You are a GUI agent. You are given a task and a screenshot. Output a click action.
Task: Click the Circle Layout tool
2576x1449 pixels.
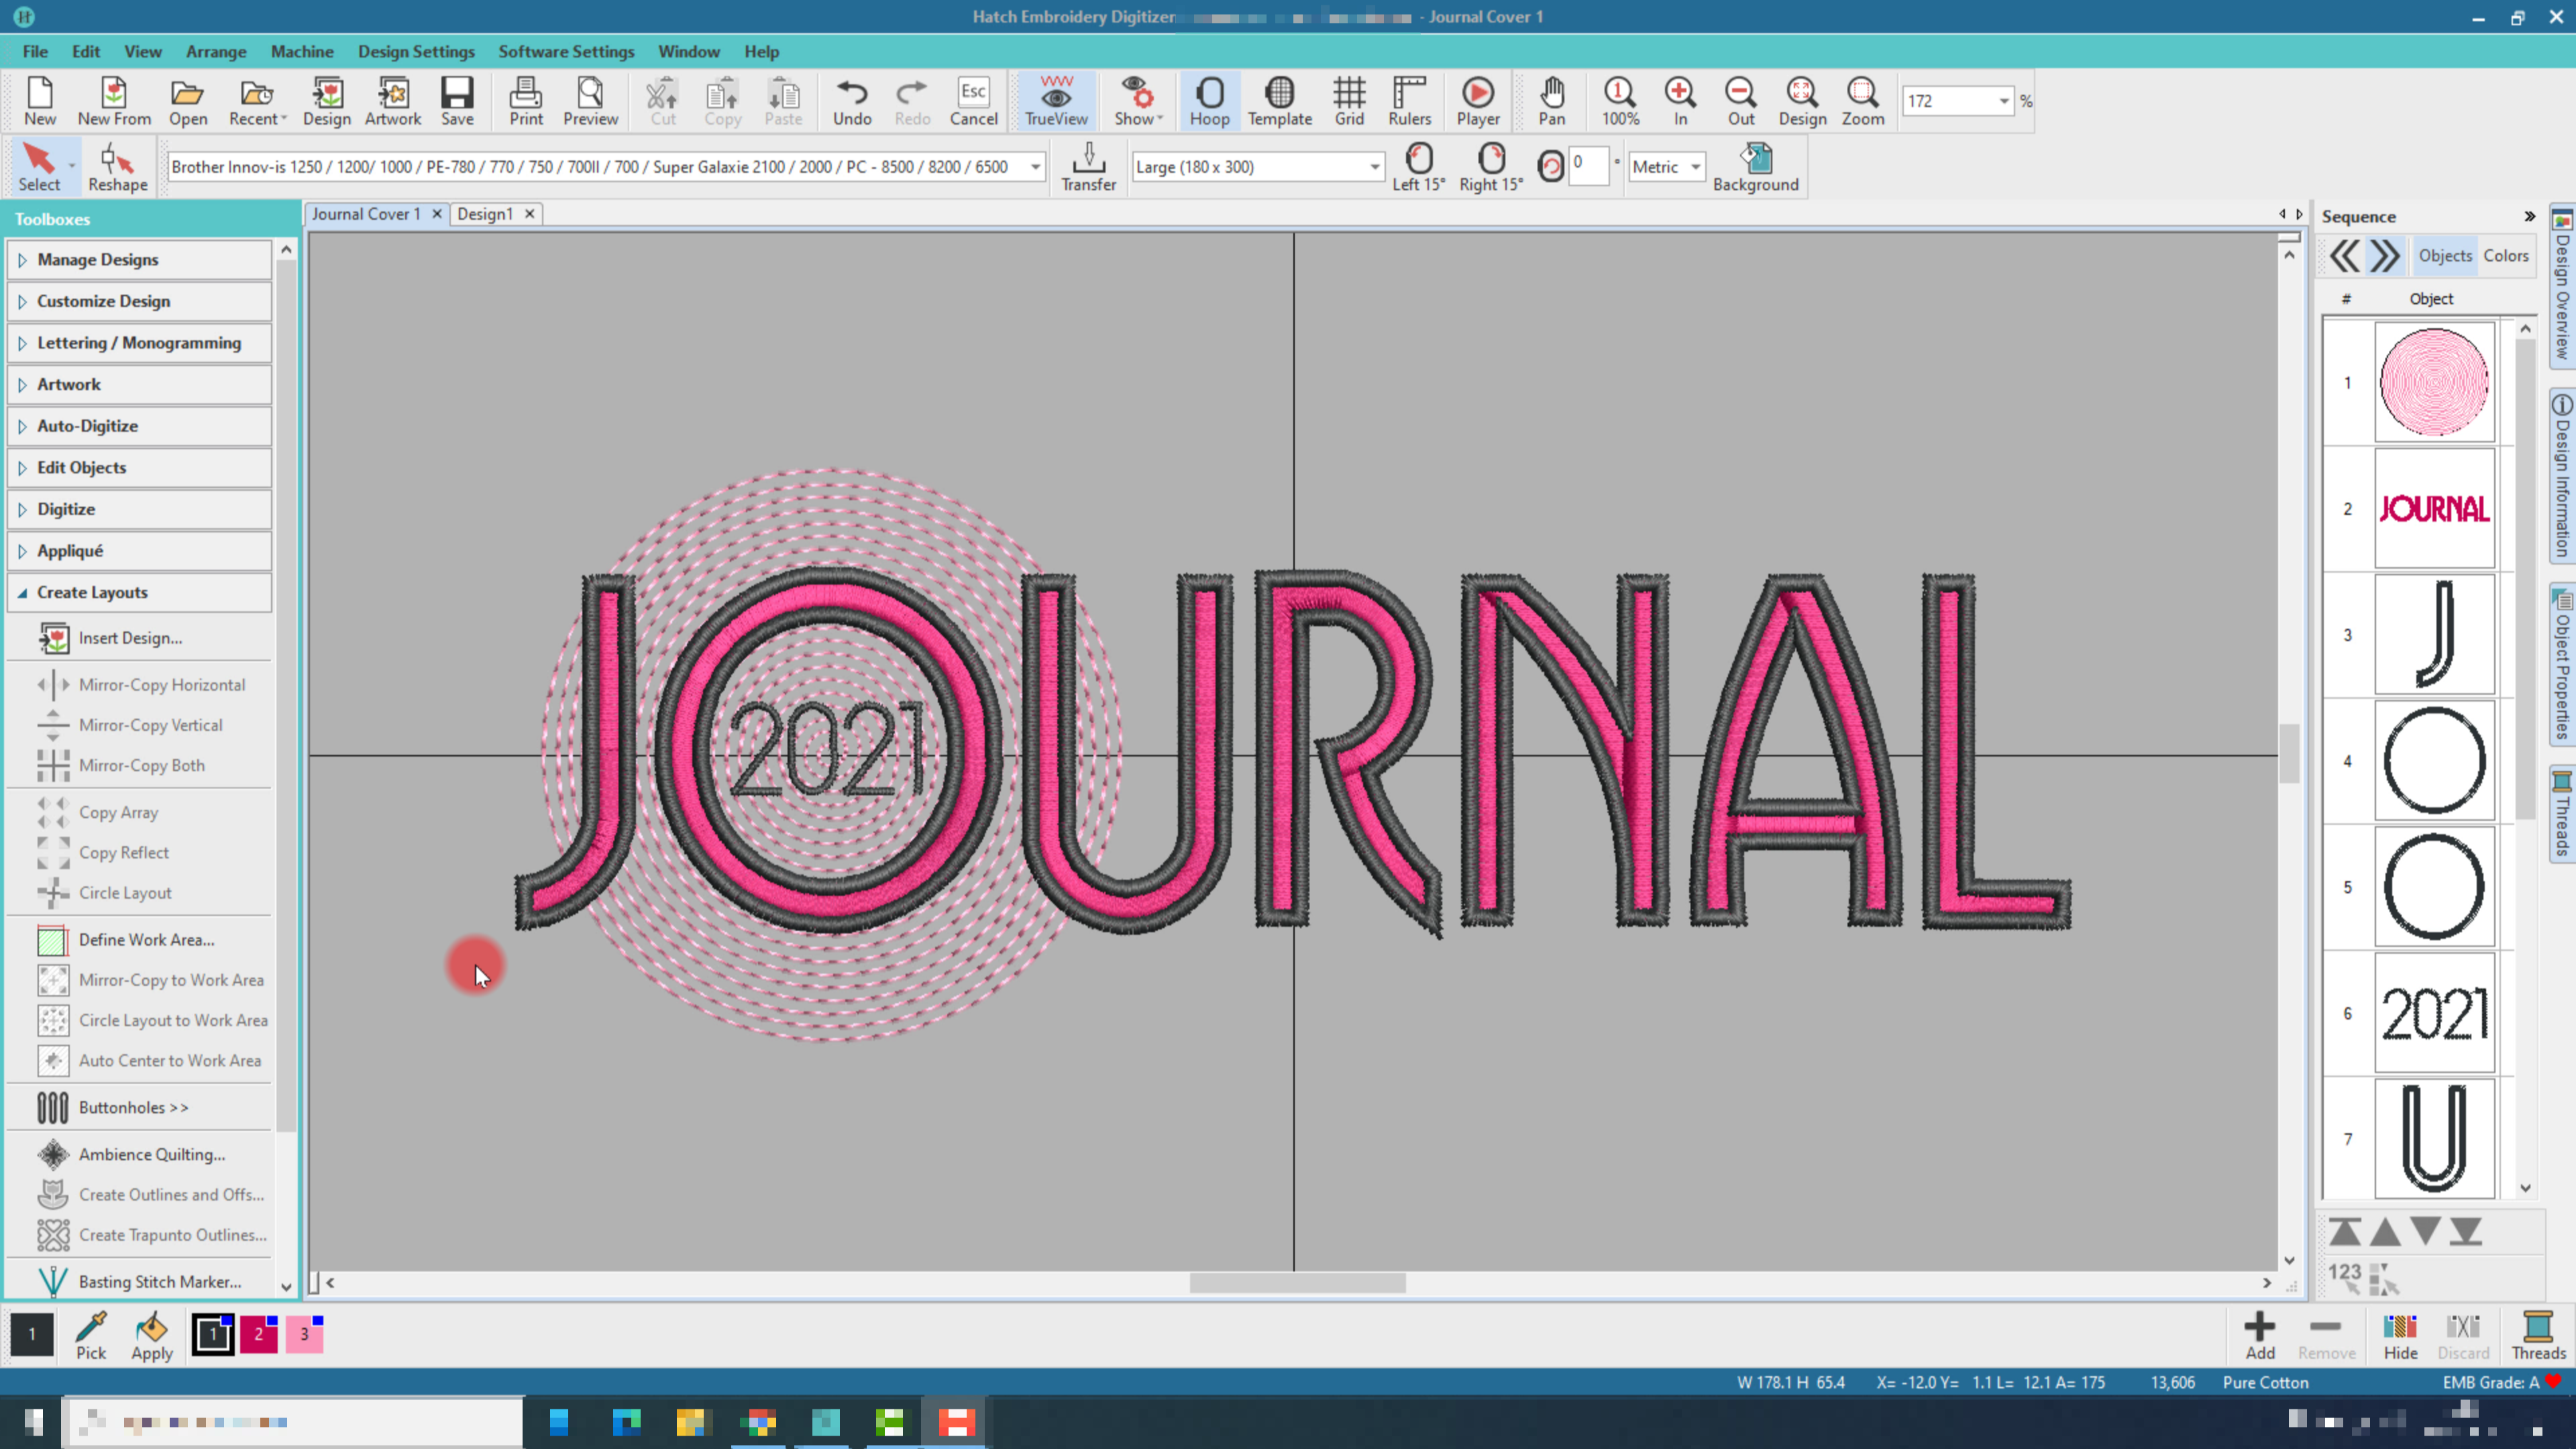click(124, 892)
